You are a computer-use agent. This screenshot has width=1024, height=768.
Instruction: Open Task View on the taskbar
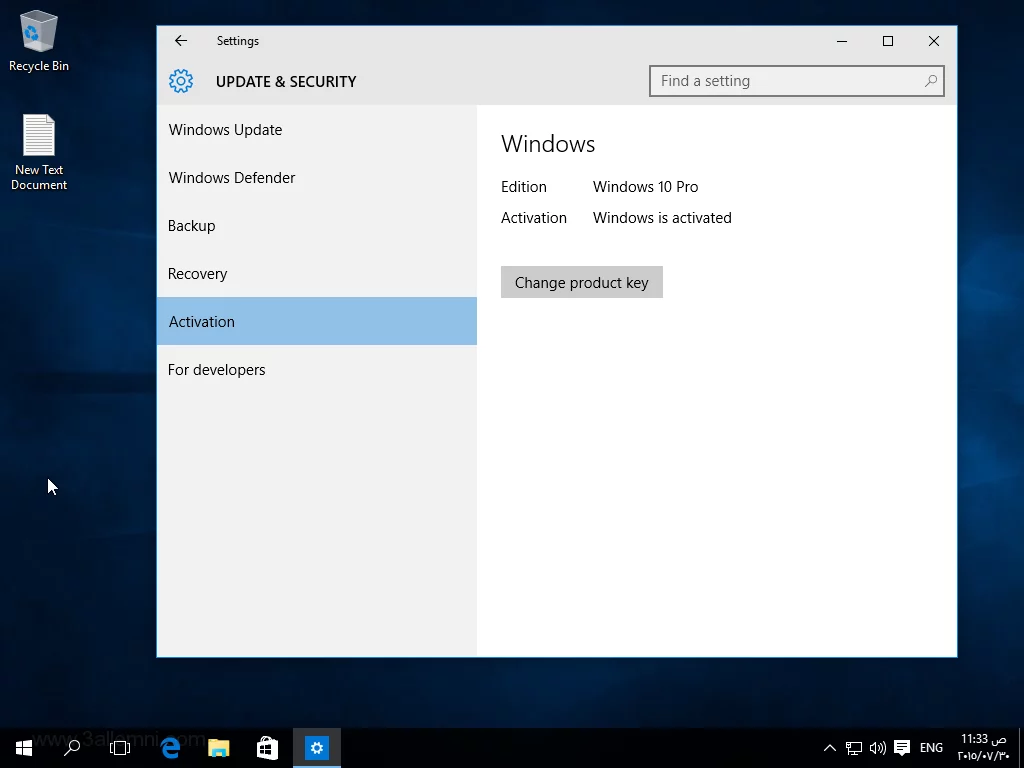tap(120, 747)
